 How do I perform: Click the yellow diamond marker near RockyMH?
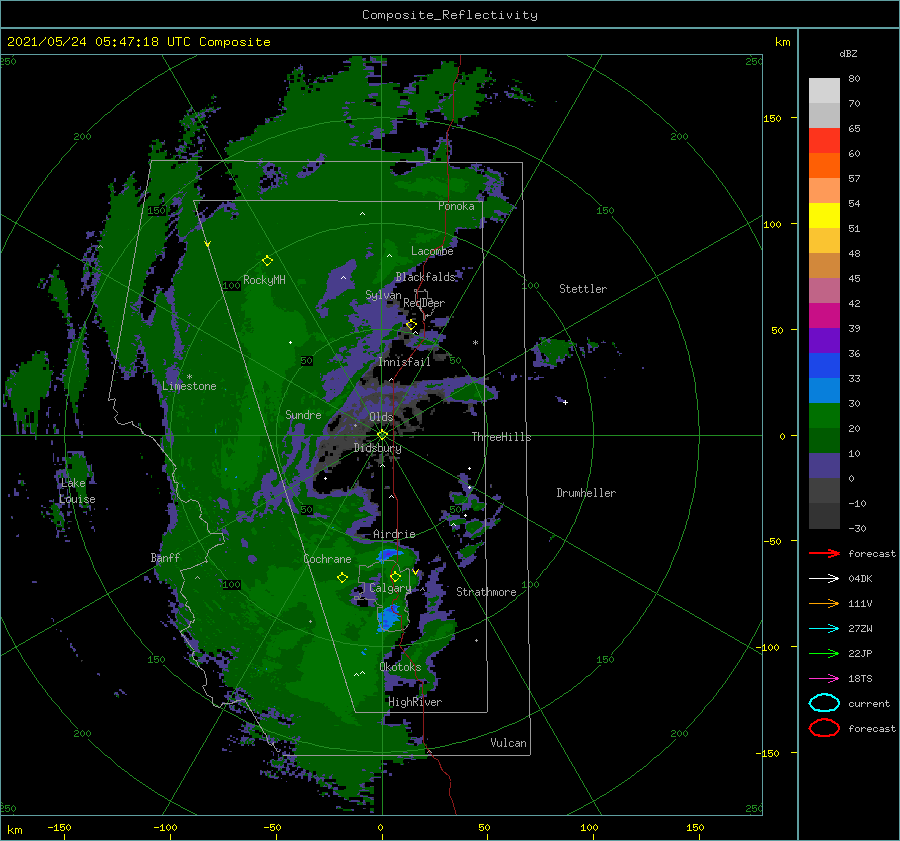pos(267,261)
